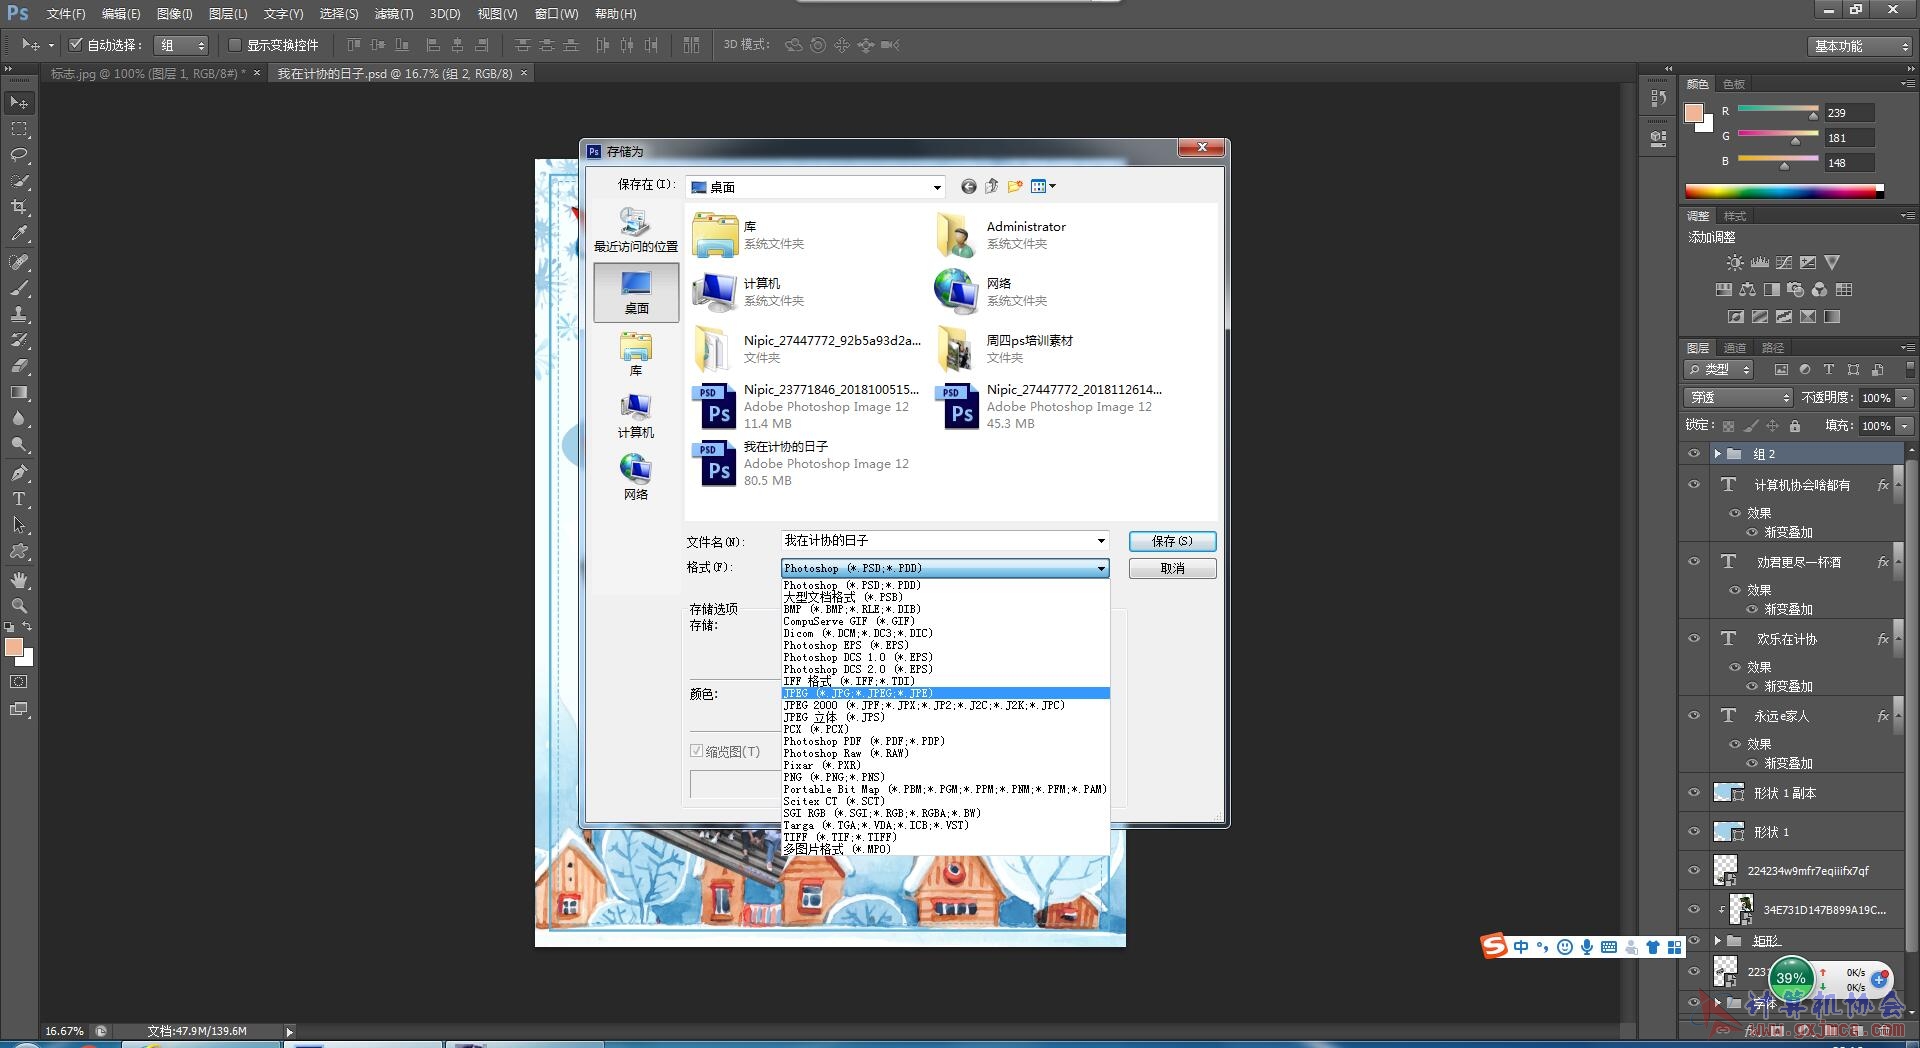Switch to the 通道 panel tab
Viewport: 1920px width, 1048px height.
[x=1734, y=348]
